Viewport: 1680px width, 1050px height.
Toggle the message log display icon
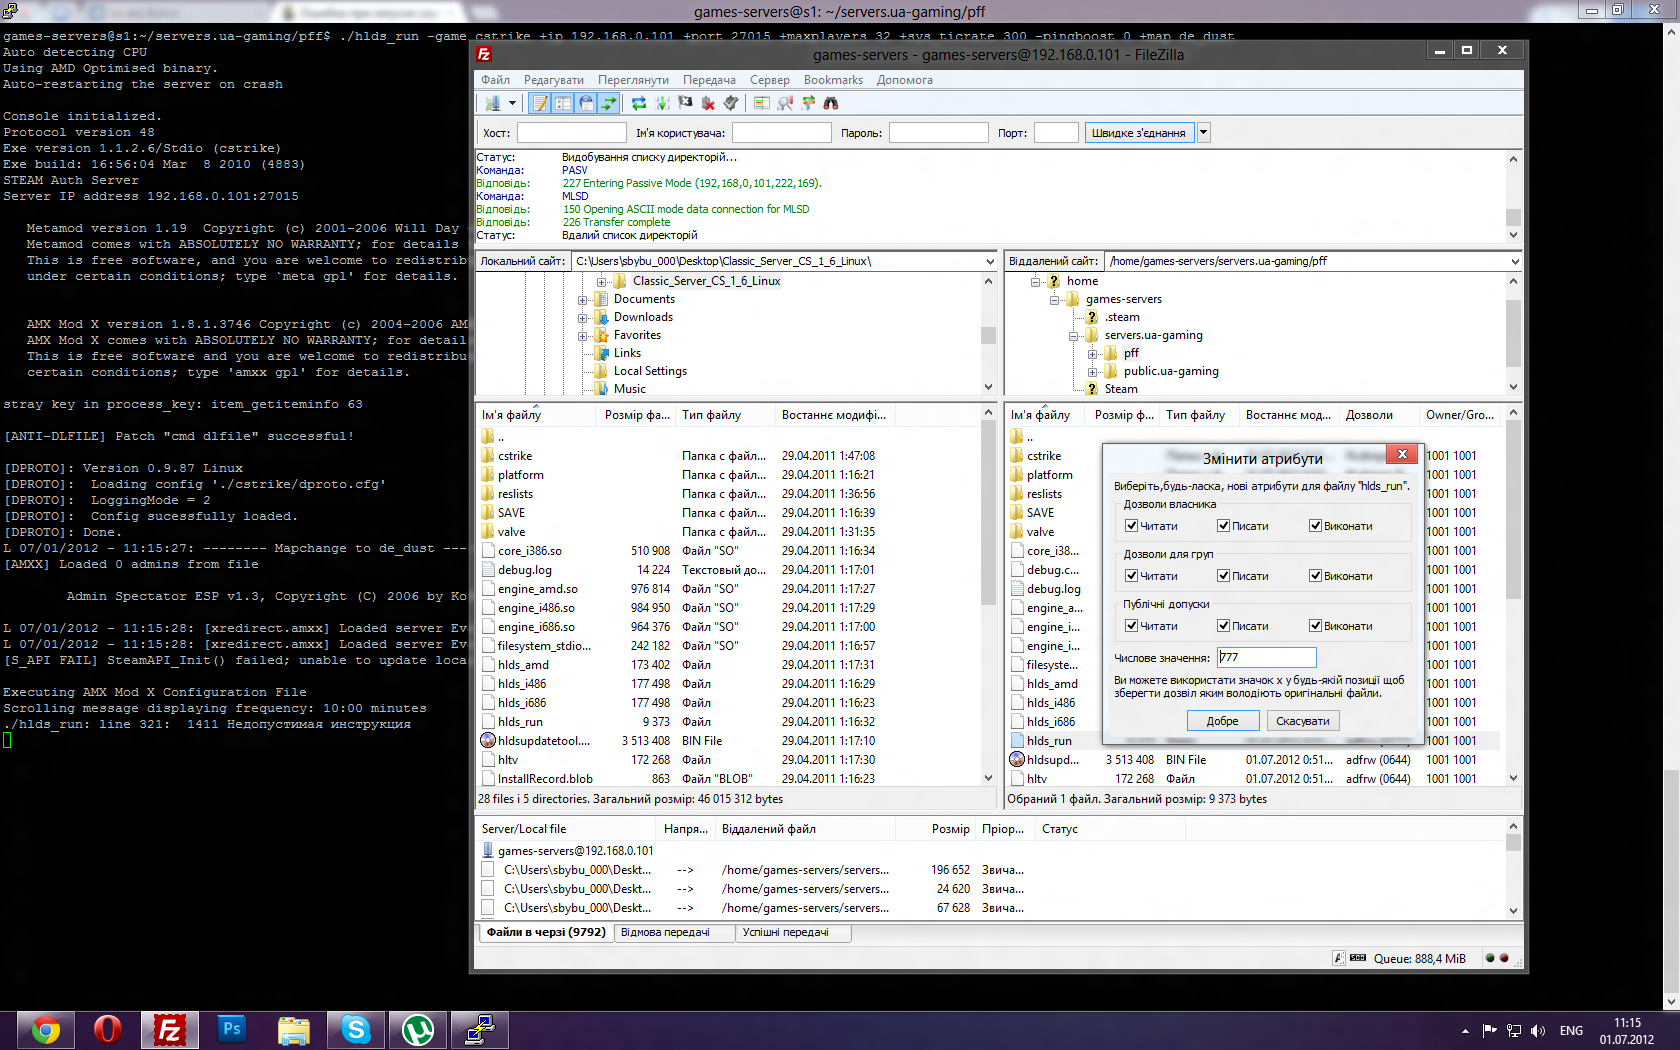[x=541, y=103]
